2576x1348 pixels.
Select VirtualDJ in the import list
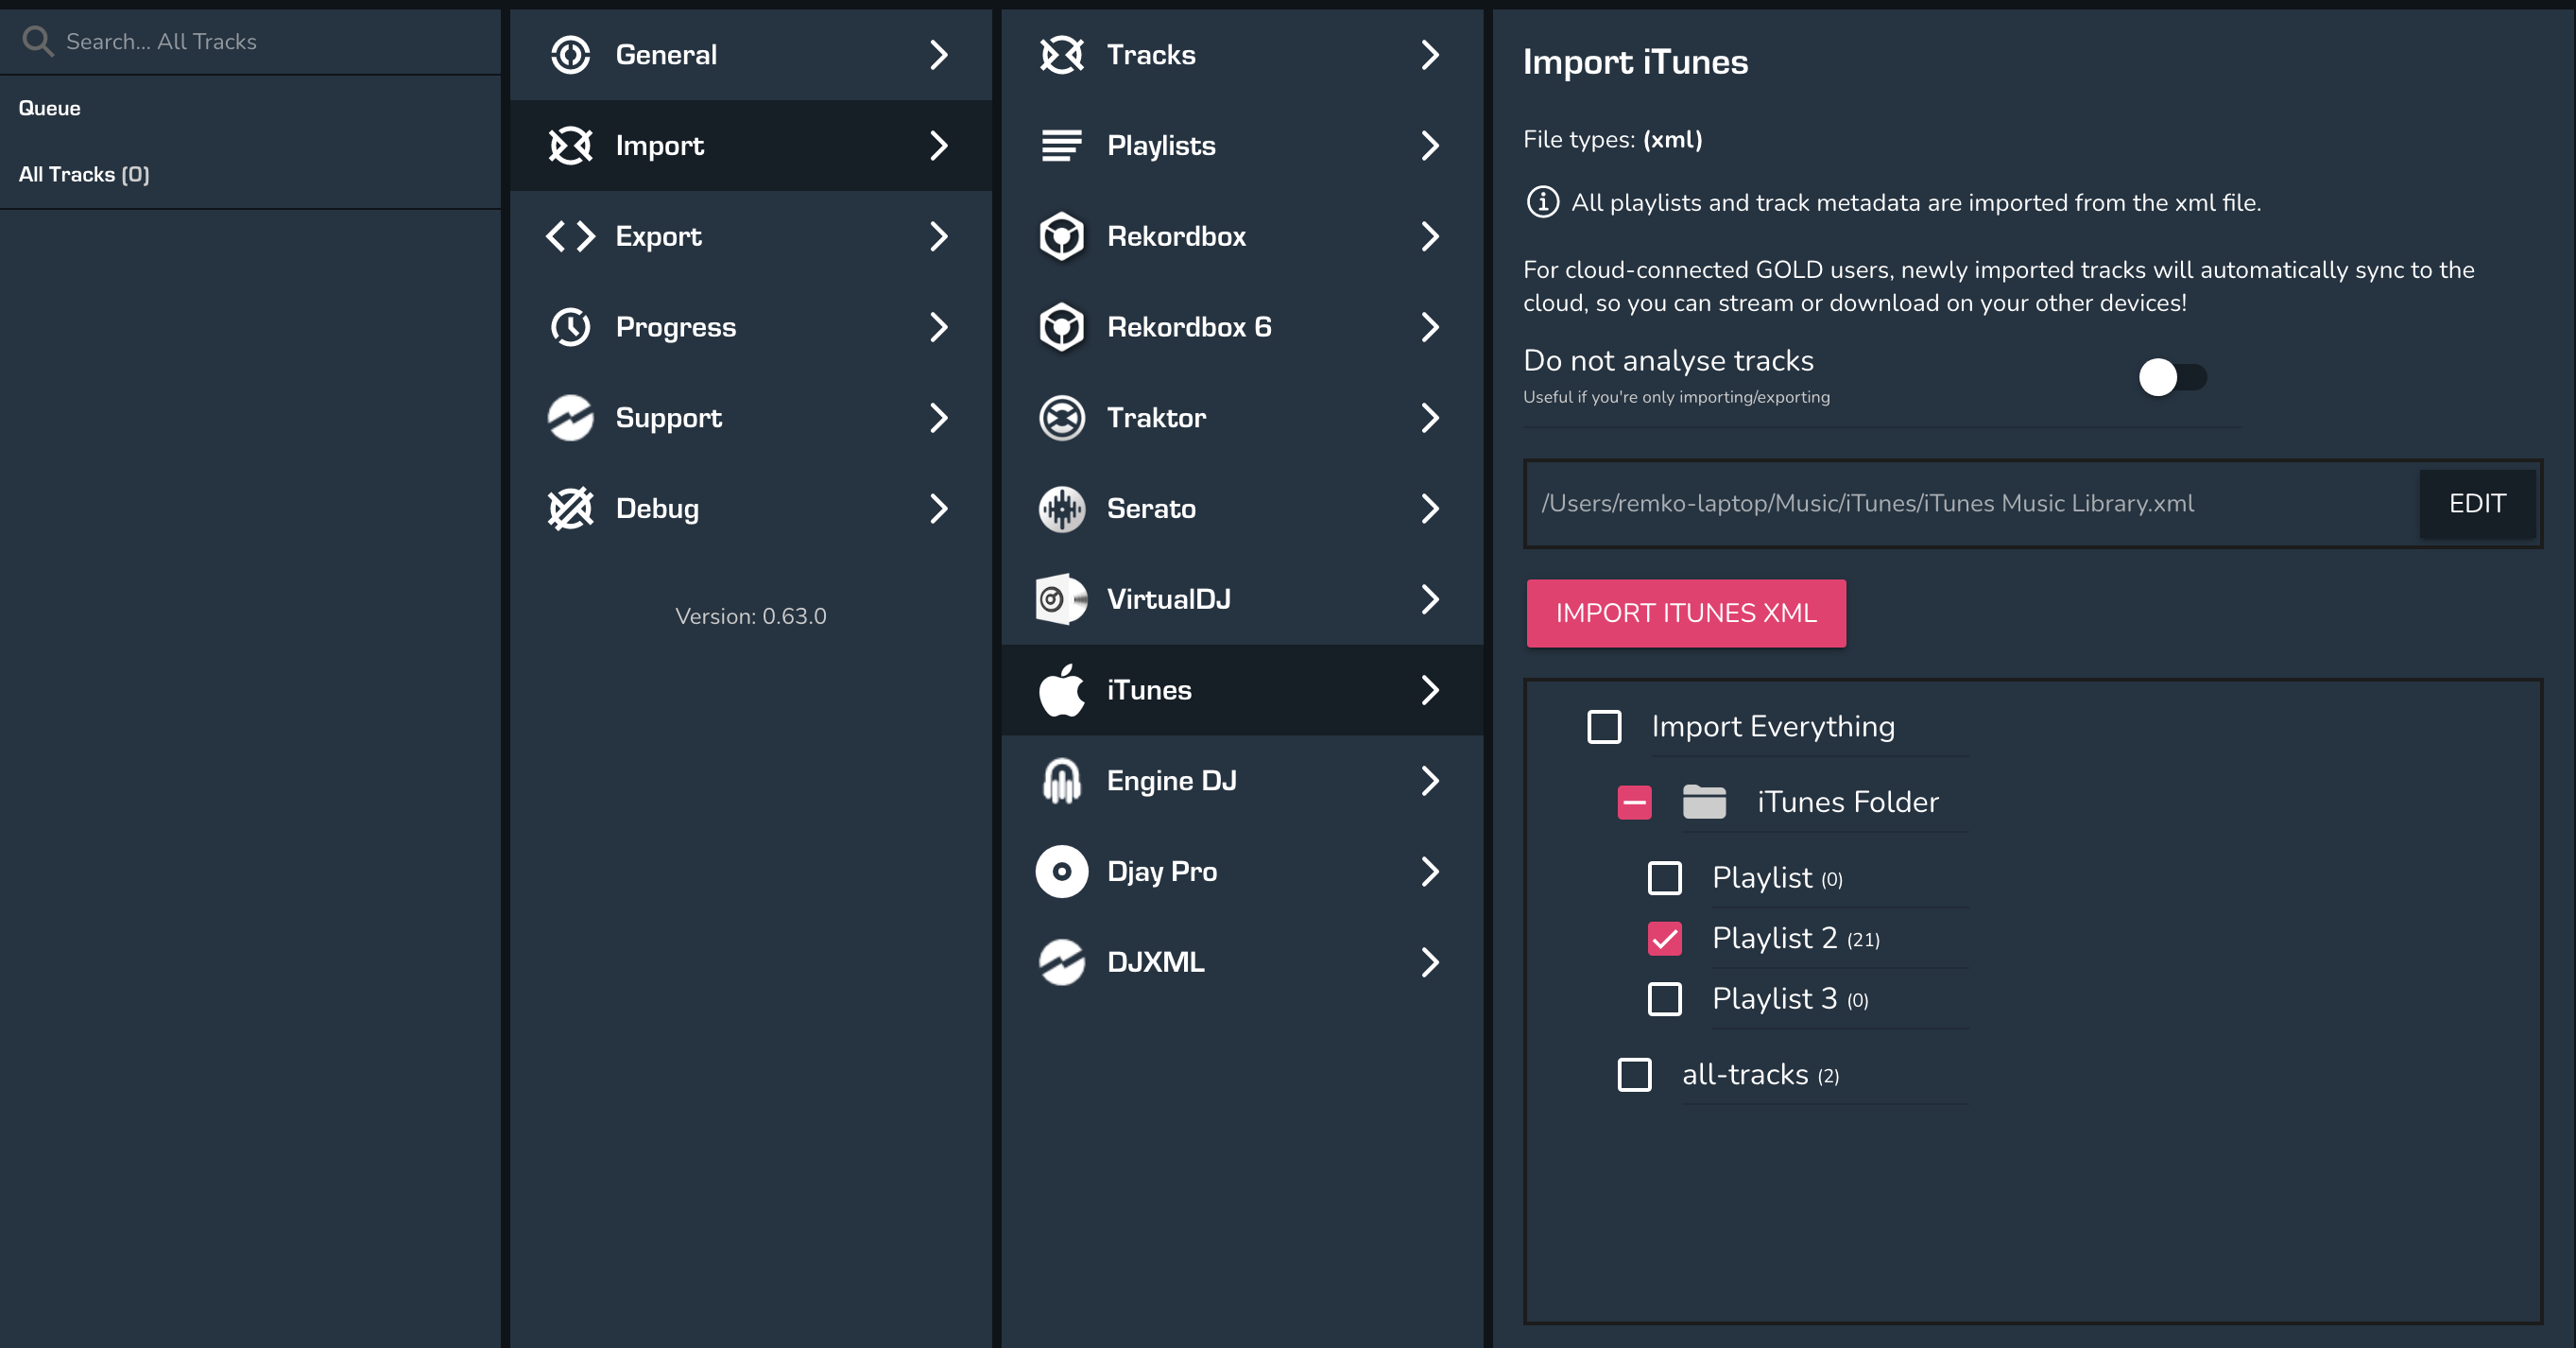[1242, 600]
